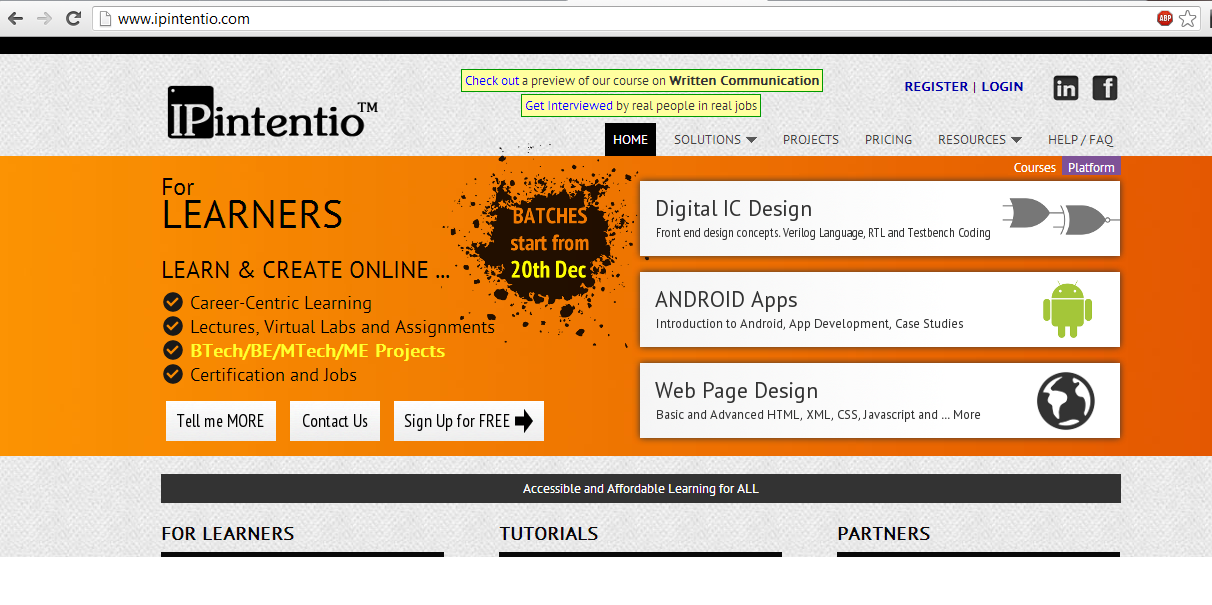Click checkmark beside Certification and Jobs

[173, 374]
